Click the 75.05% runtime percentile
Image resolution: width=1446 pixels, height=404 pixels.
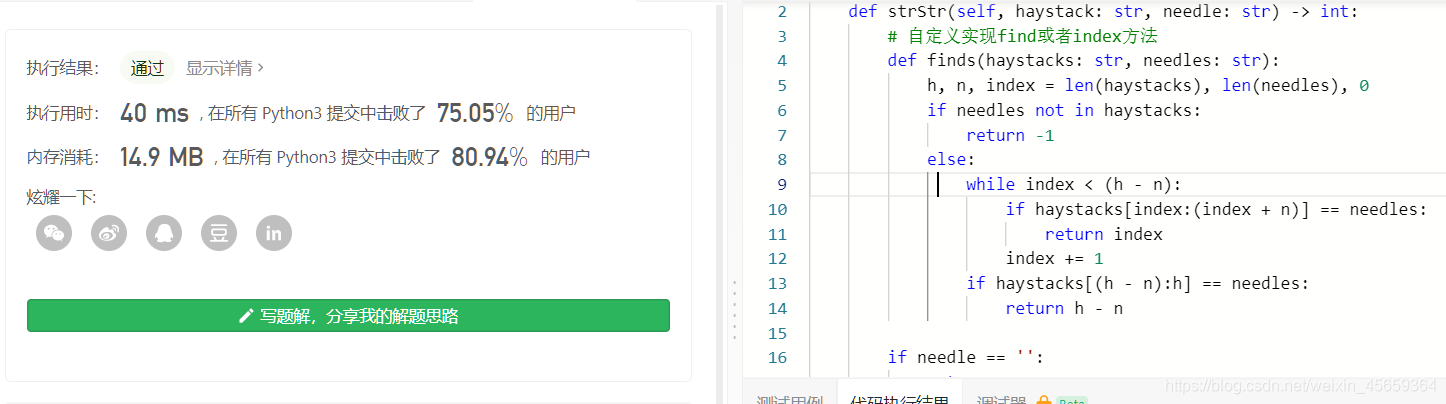pyautogui.click(x=475, y=113)
